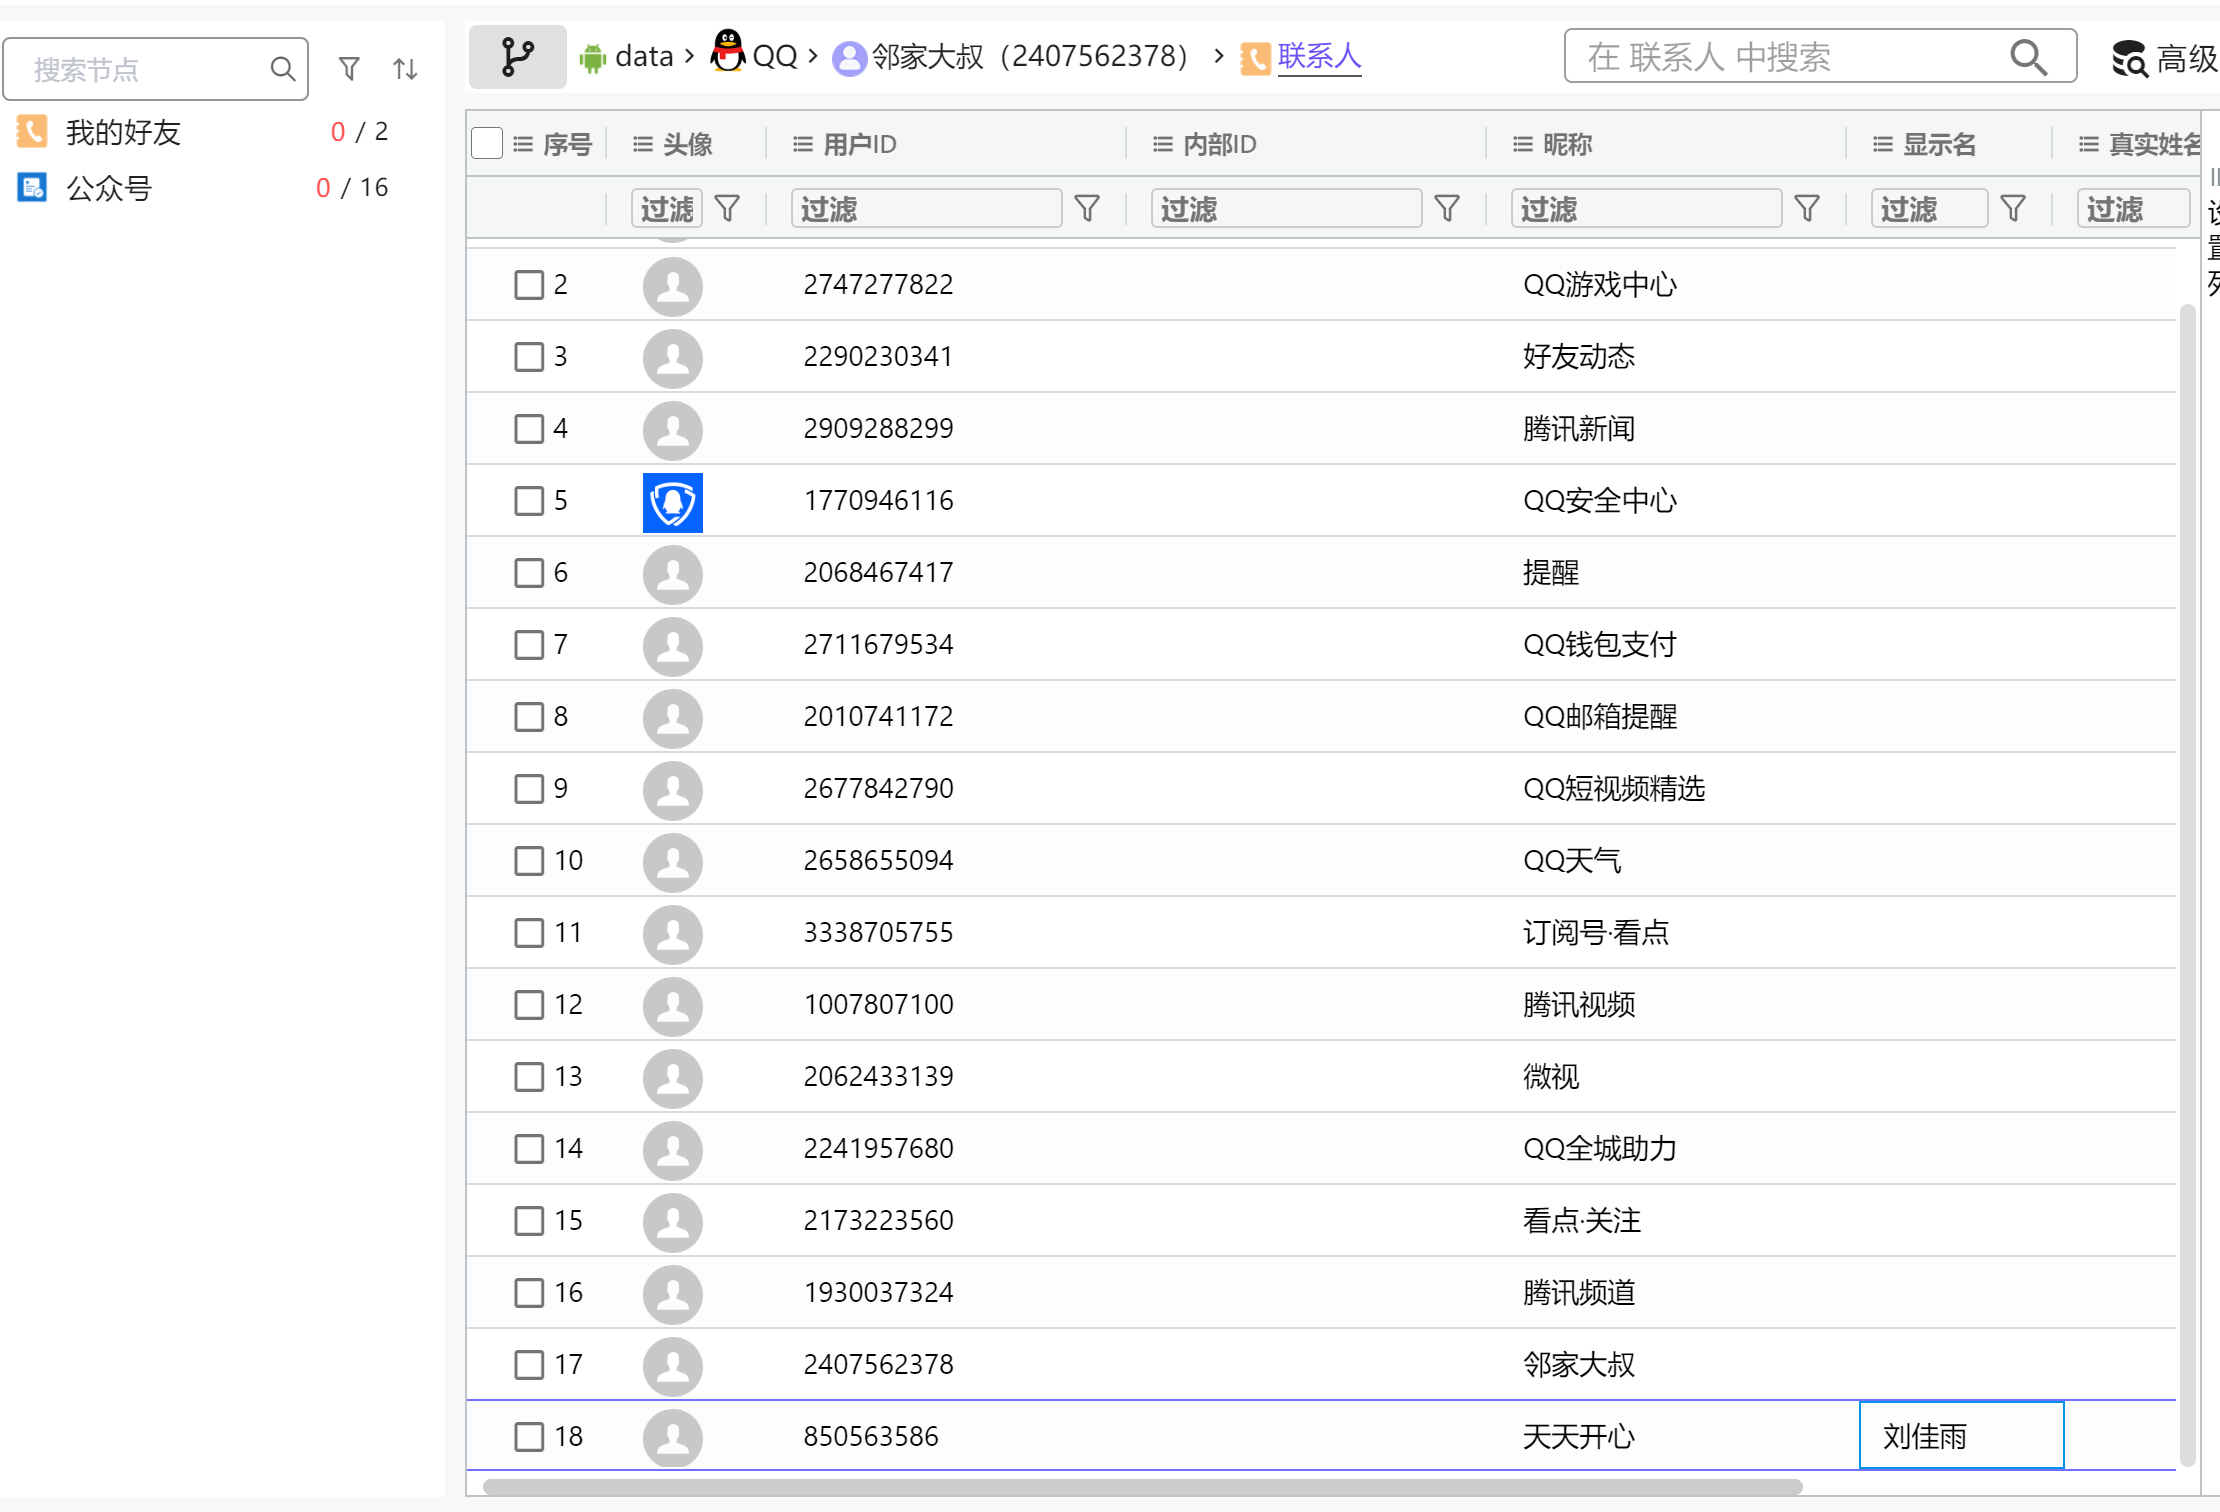
Task: Open 昵称 column header menu
Action: pos(1522,145)
